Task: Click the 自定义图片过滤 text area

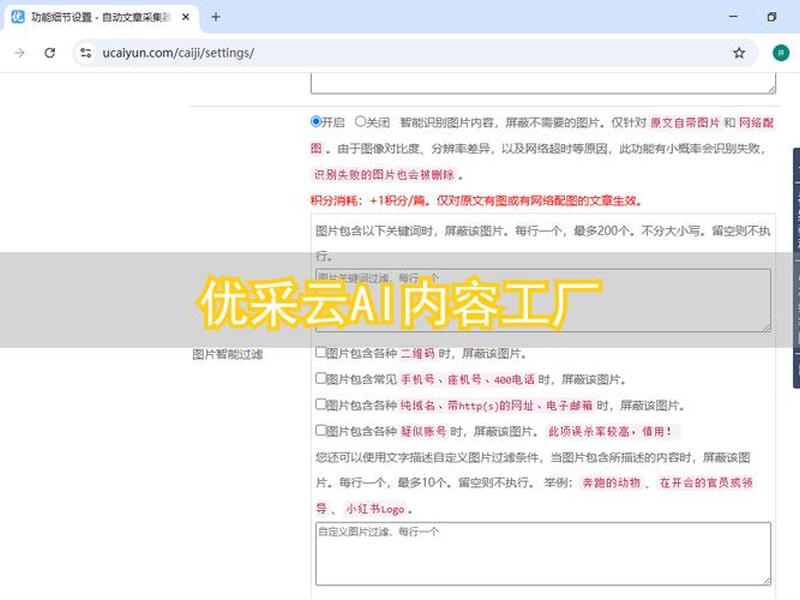Action: (543, 553)
